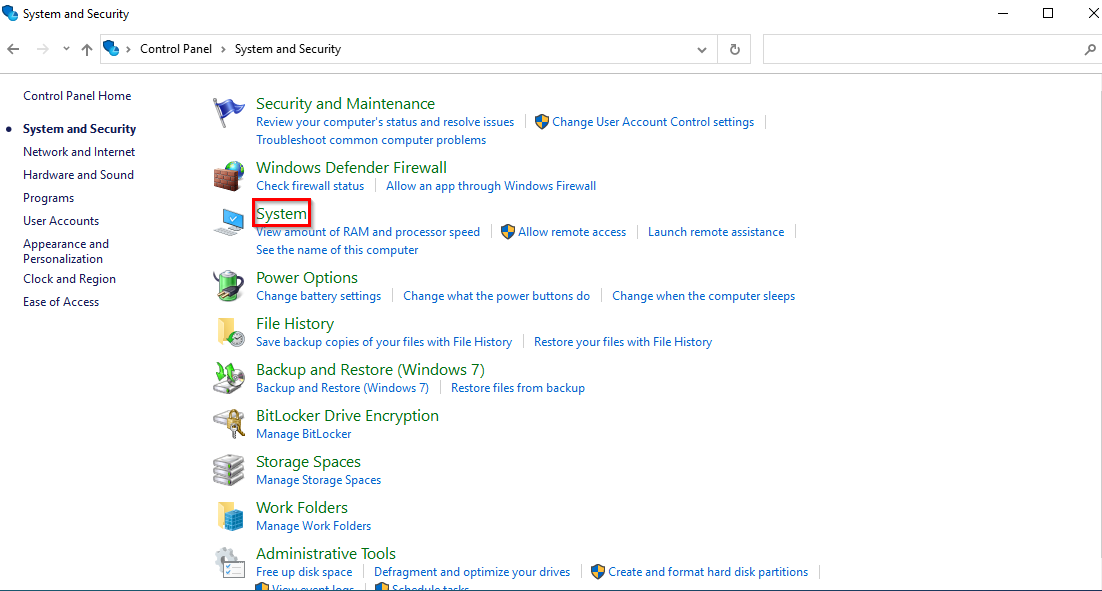Open Clock and Region category
The image size is (1102, 591).
(70, 279)
